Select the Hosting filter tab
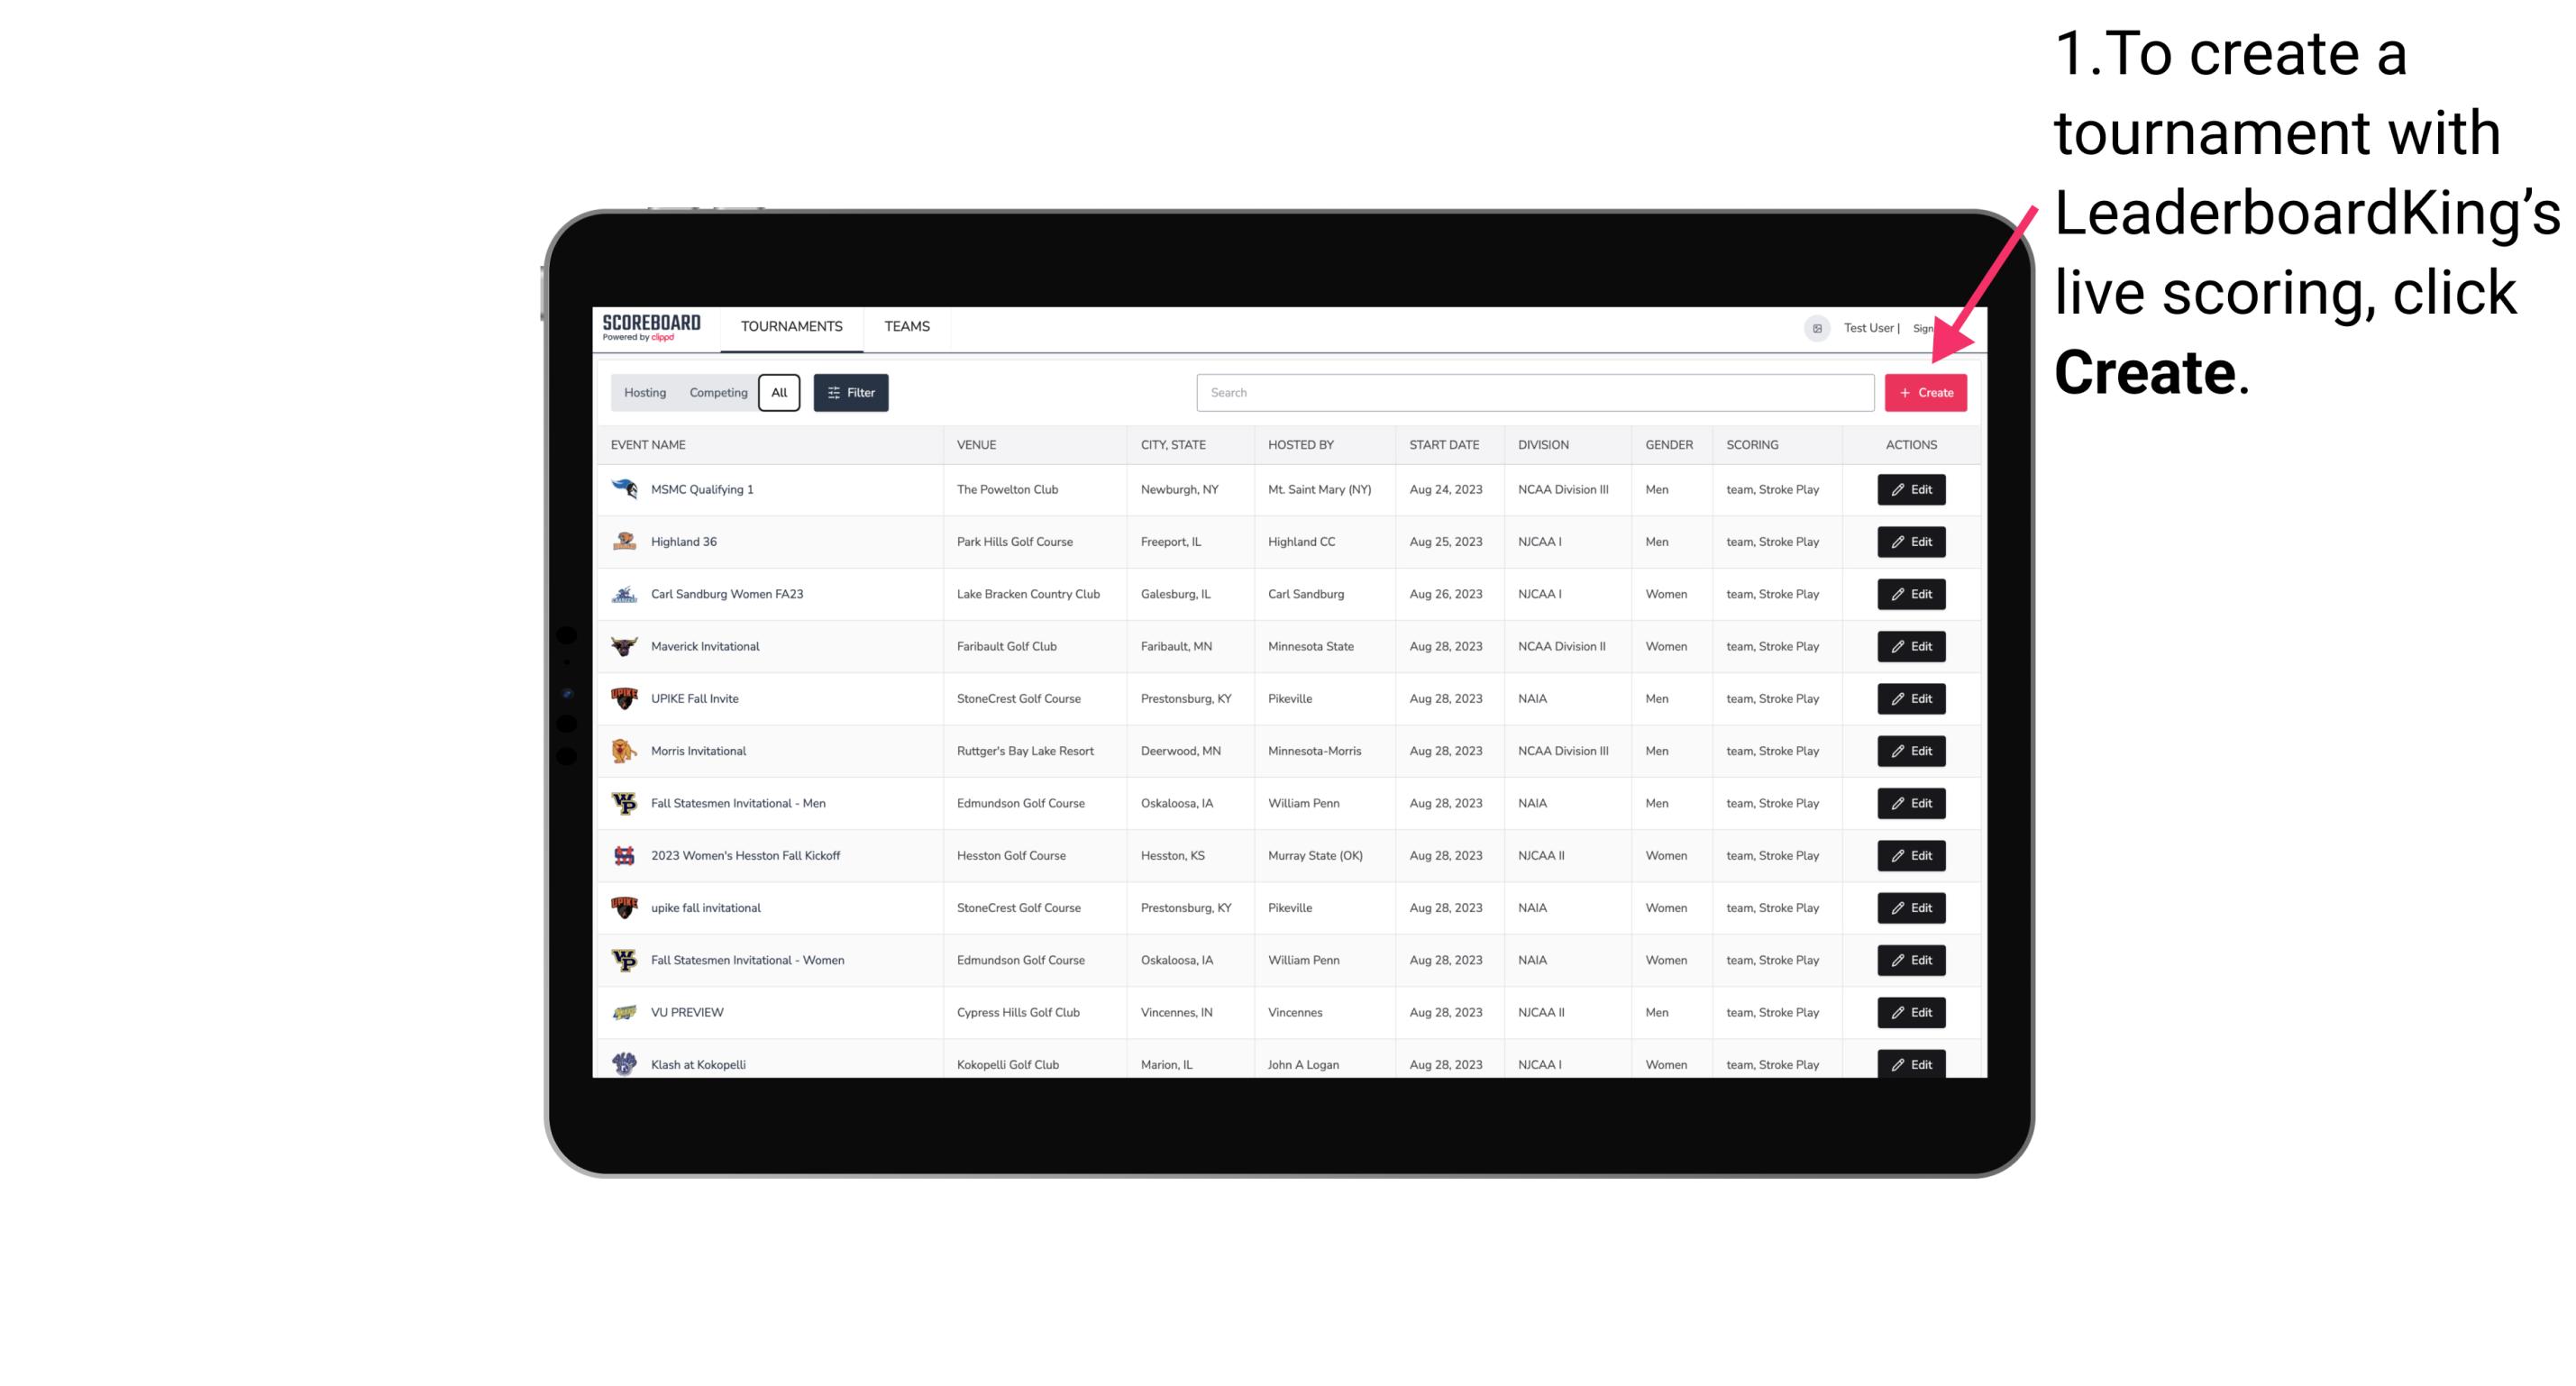 645,393
